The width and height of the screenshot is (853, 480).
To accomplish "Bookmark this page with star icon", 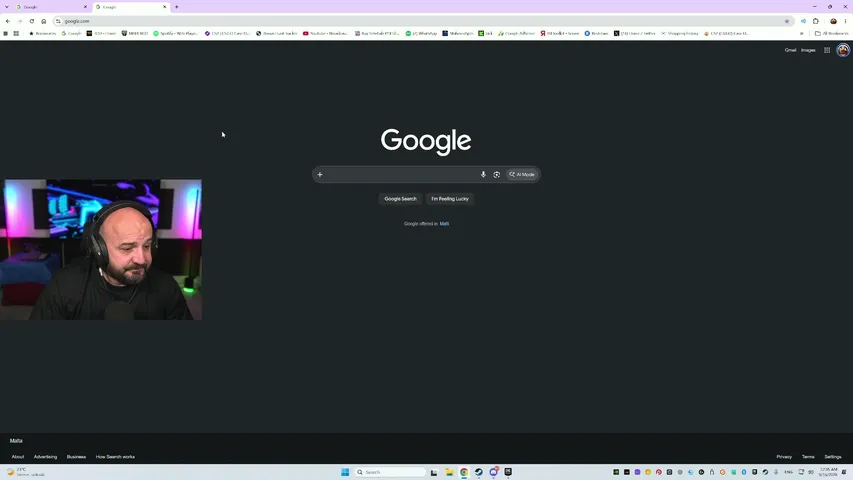I will point(787,21).
